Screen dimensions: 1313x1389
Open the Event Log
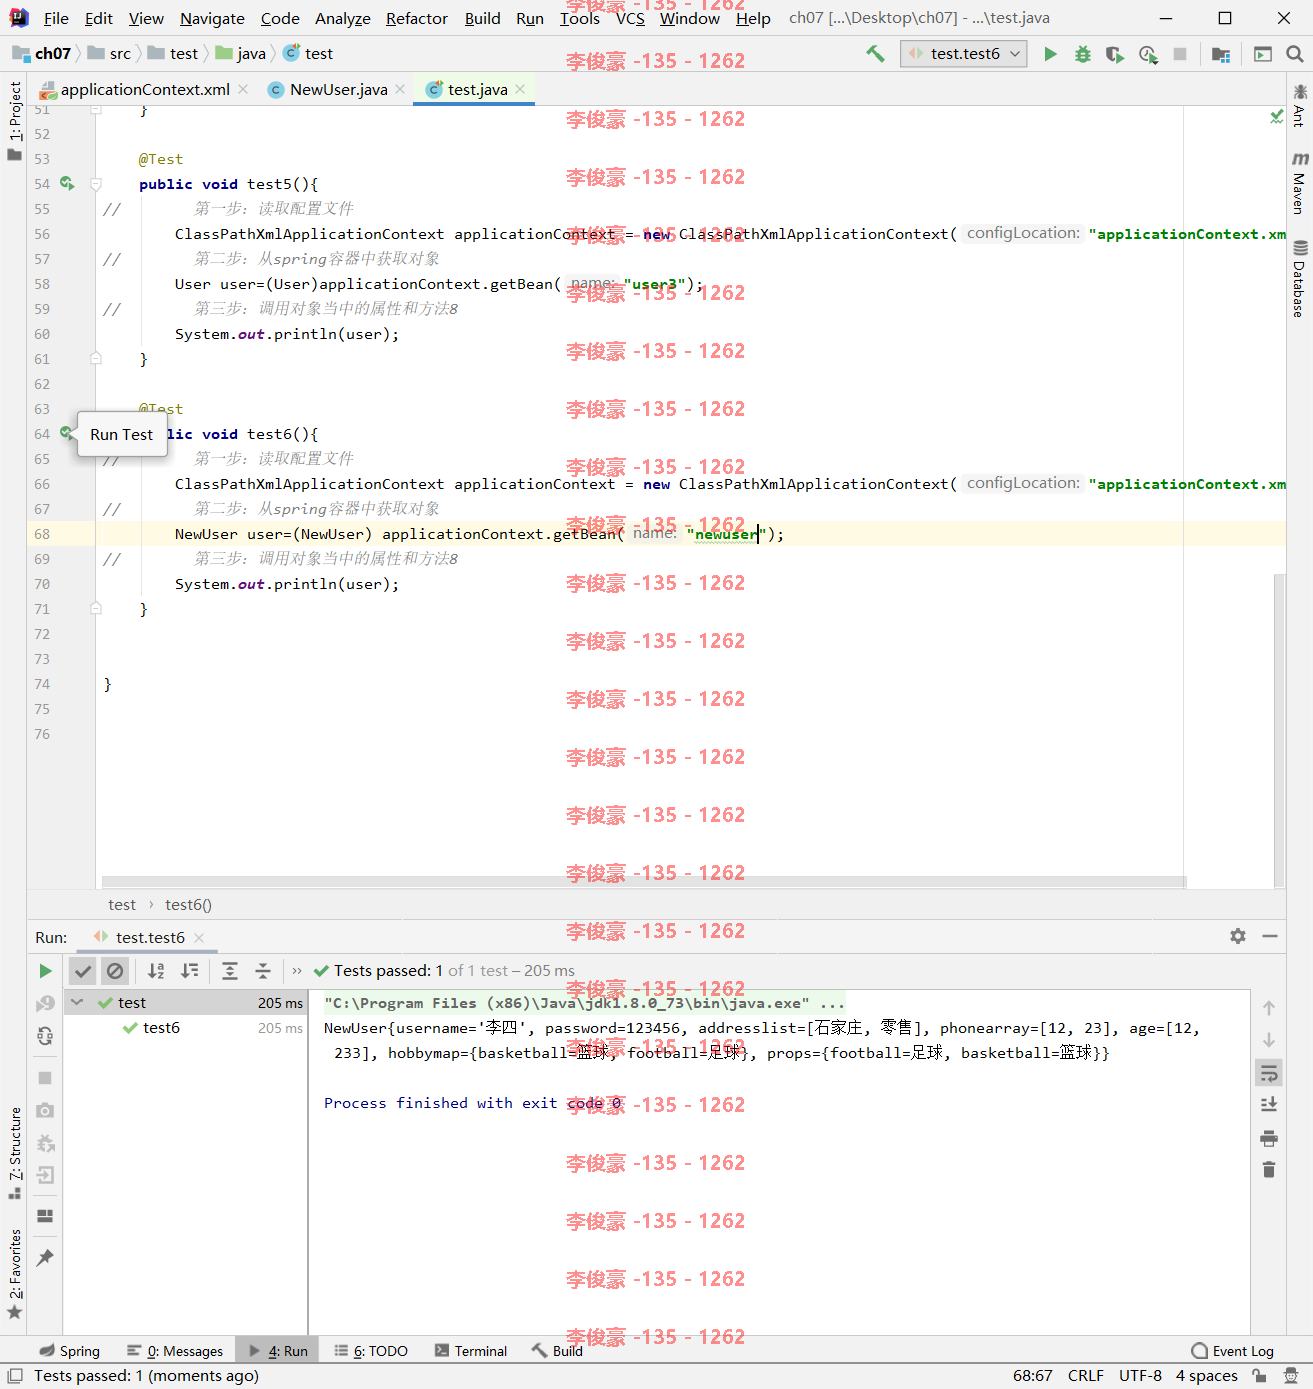point(1233,1351)
